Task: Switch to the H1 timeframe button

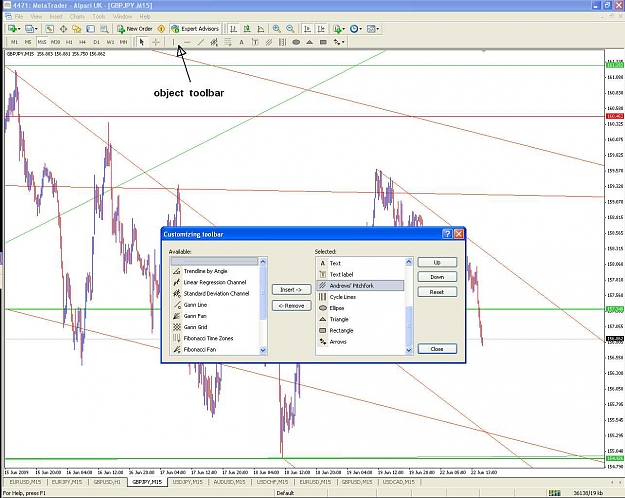Action: click(x=69, y=42)
